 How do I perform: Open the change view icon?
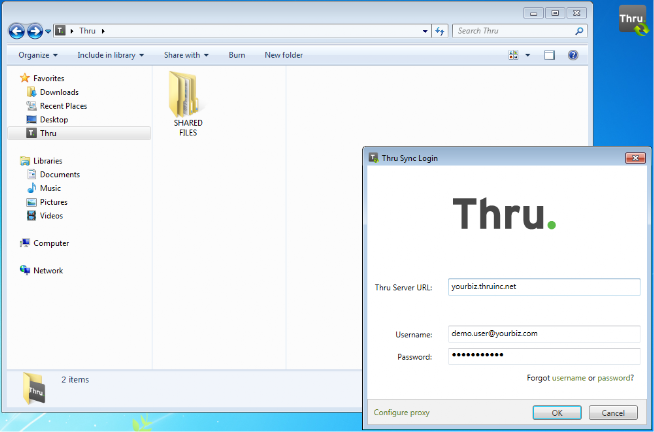(x=514, y=55)
